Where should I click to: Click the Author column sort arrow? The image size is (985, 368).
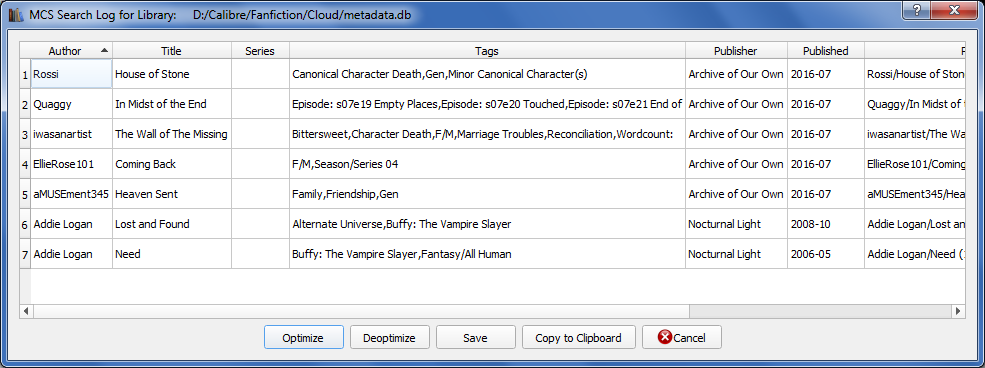point(104,50)
